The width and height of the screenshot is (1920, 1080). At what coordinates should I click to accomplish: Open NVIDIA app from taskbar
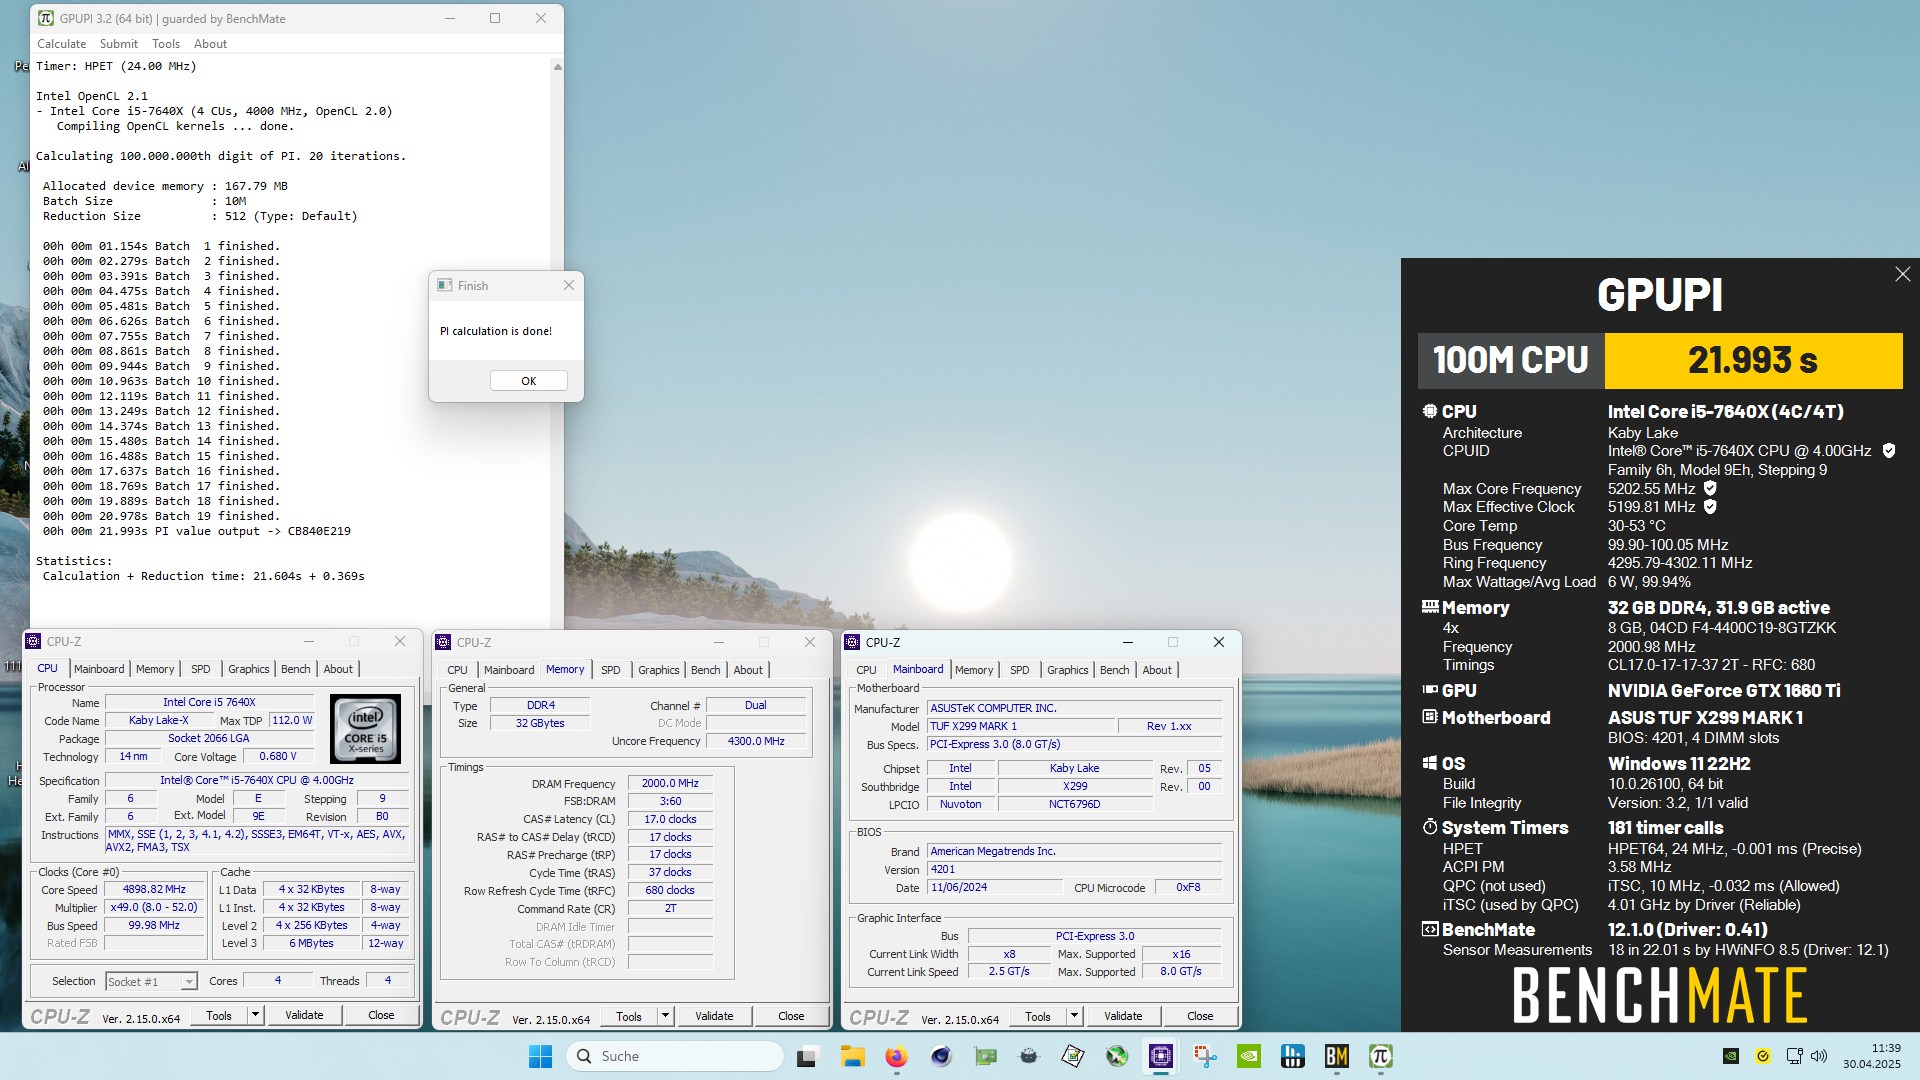1249,1056
